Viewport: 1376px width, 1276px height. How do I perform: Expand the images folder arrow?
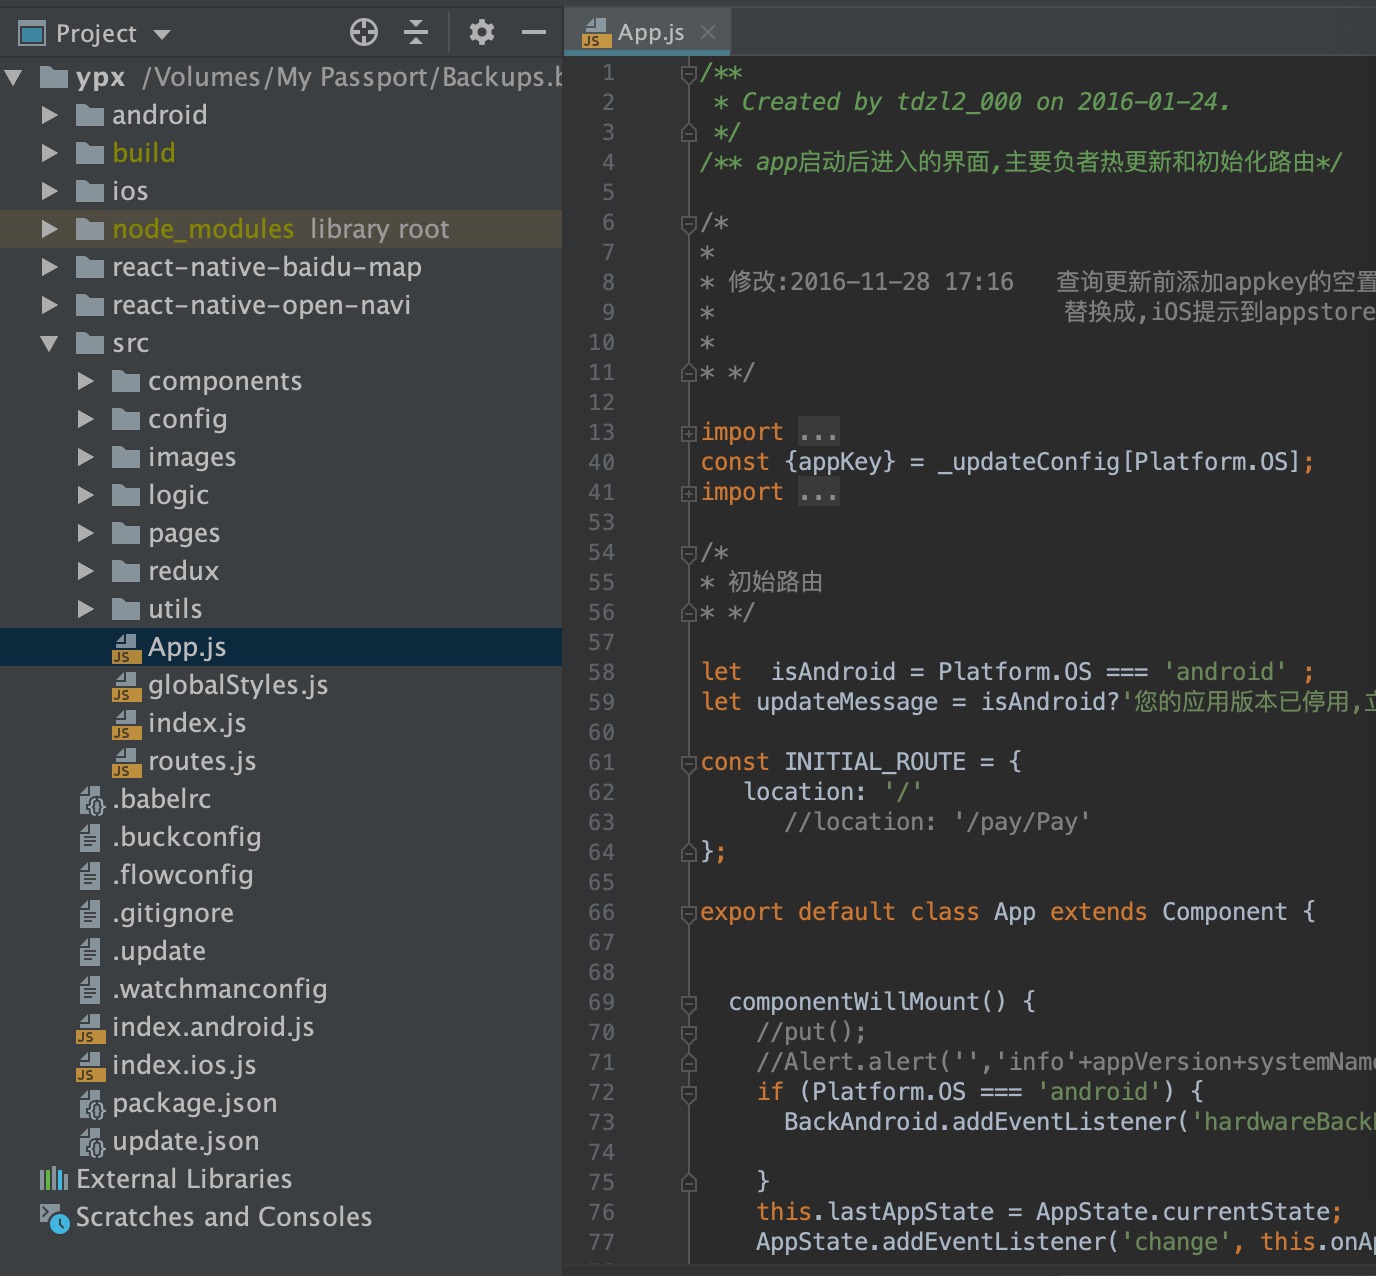(x=86, y=457)
